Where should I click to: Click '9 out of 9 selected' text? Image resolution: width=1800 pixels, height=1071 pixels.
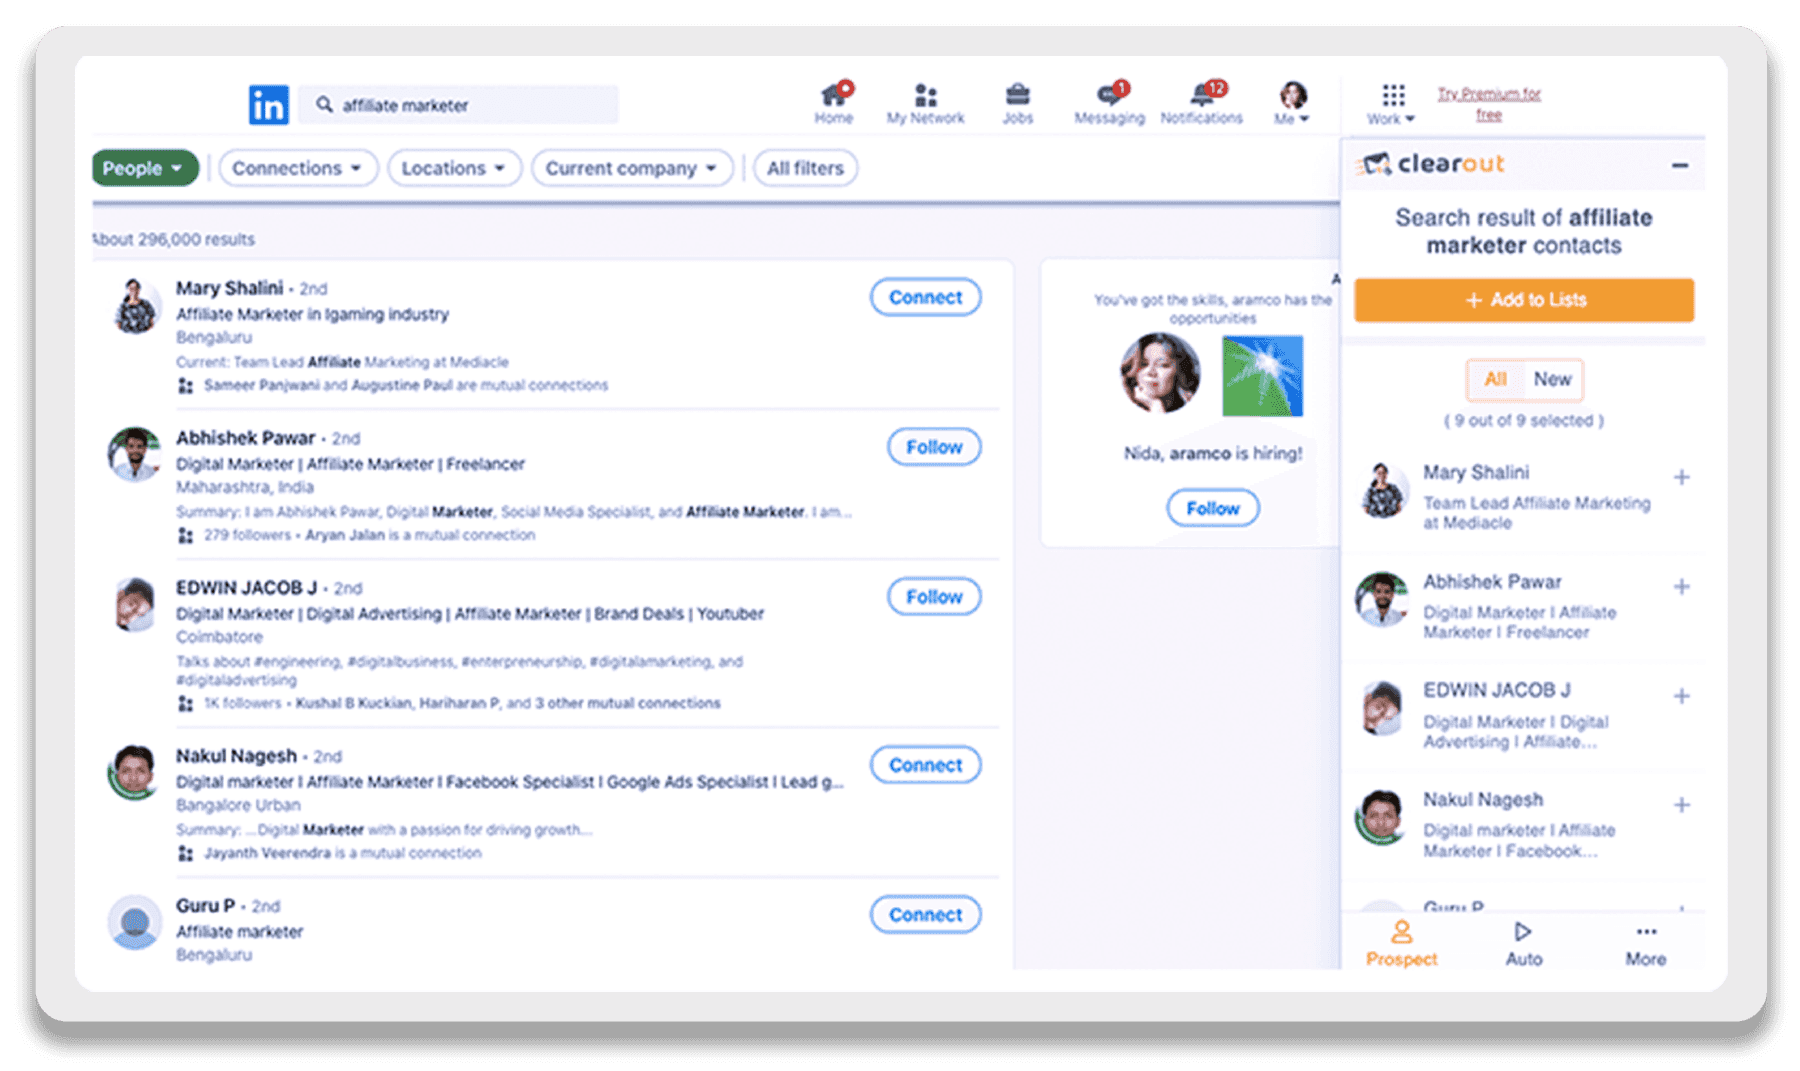point(1523,421)
